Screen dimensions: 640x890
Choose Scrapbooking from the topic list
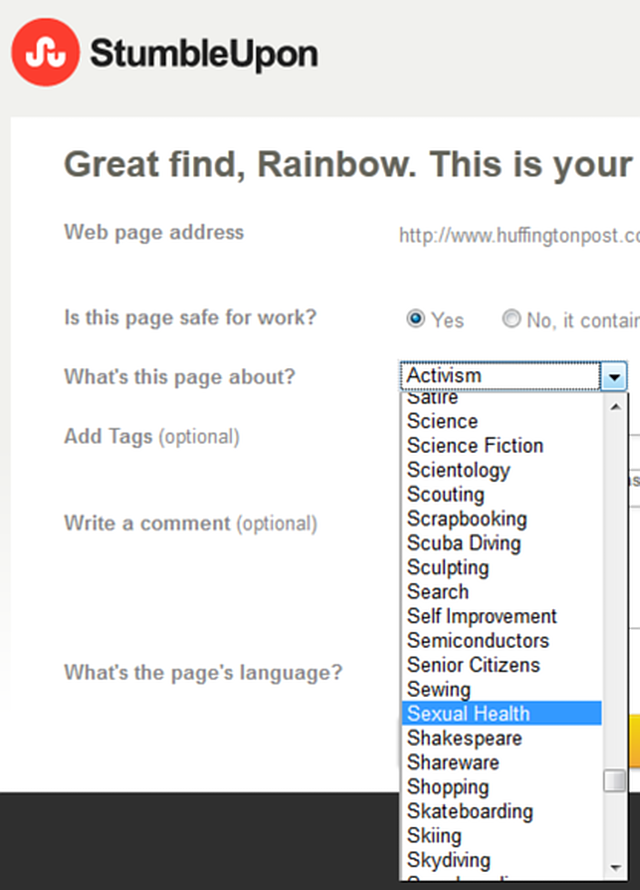(501, 519)
